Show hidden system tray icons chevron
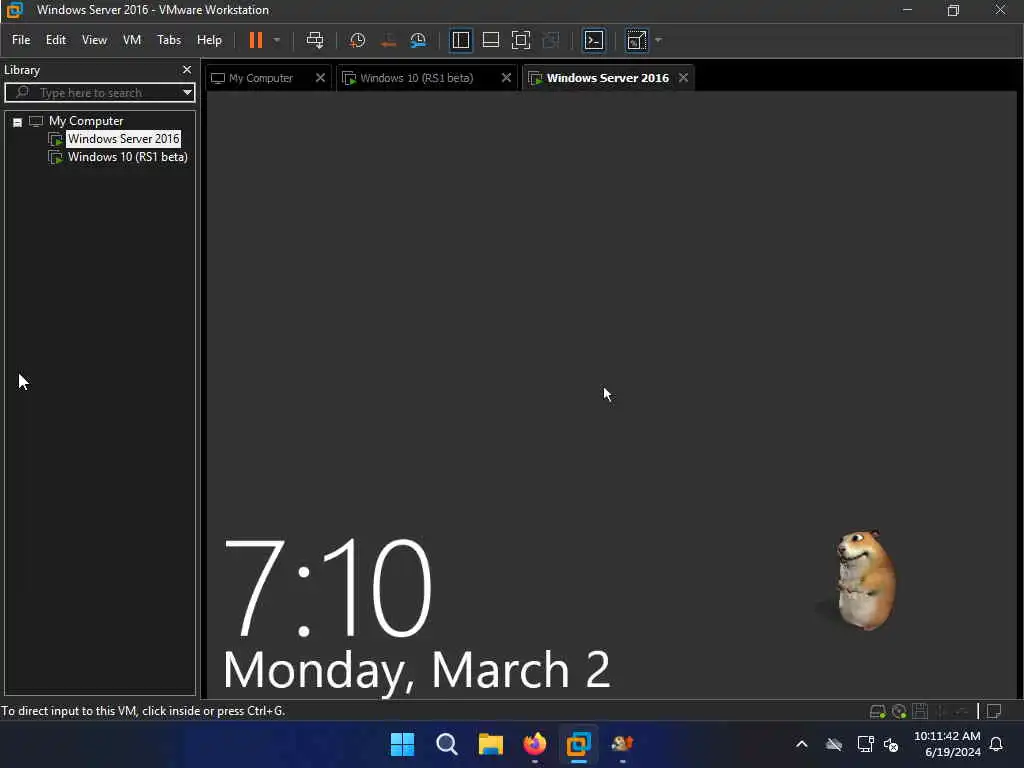1024x768 pixels. (x=802, y=744)
